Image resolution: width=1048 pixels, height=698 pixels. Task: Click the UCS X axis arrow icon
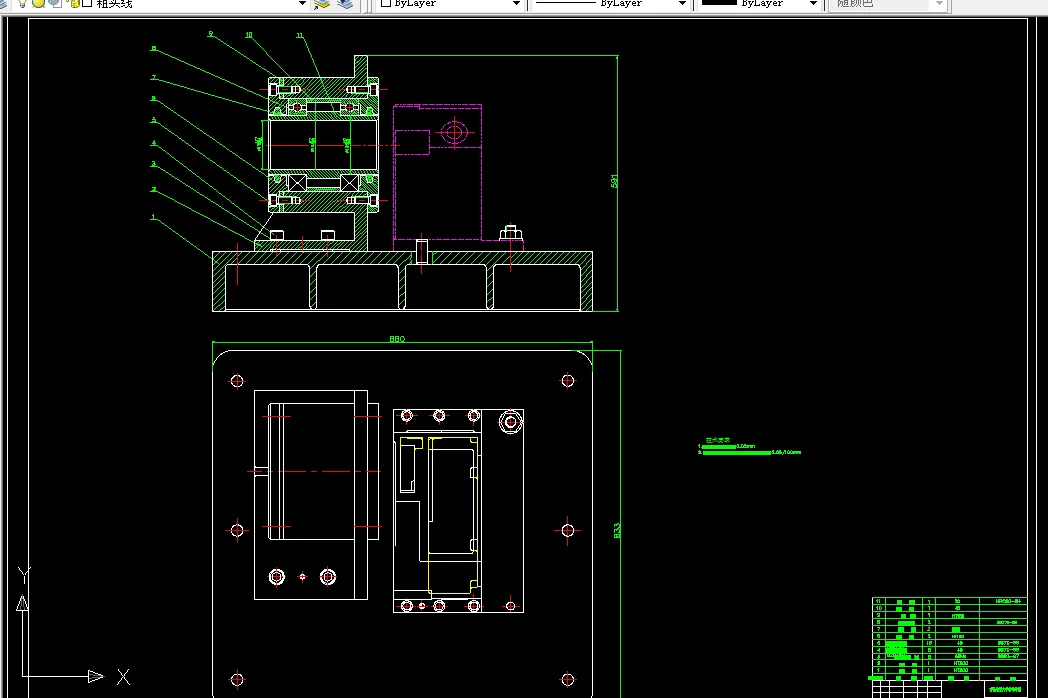pos(97,676)
